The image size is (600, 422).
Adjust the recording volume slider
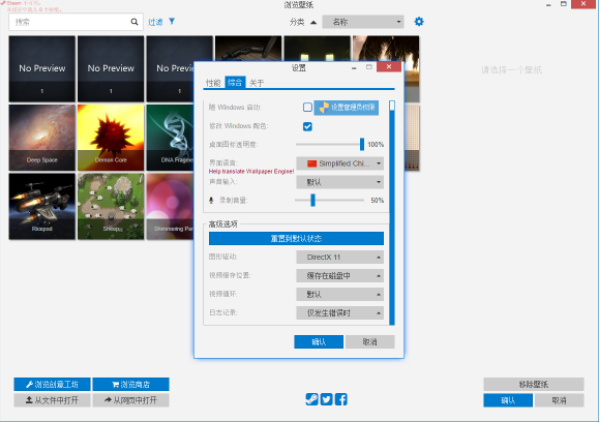coord(313,200)
